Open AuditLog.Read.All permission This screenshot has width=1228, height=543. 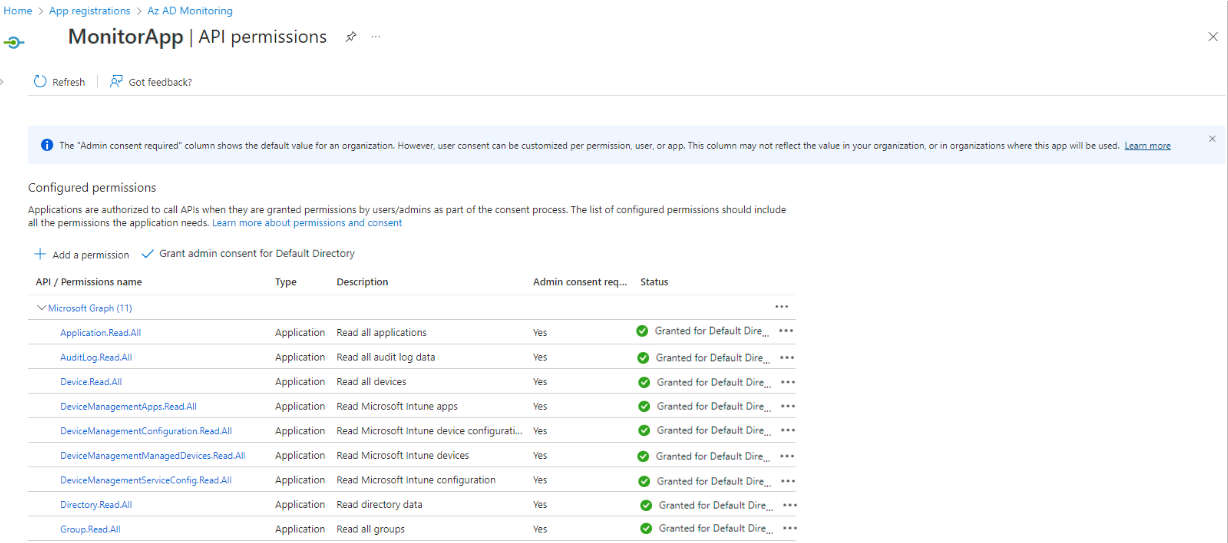point(96,357)
